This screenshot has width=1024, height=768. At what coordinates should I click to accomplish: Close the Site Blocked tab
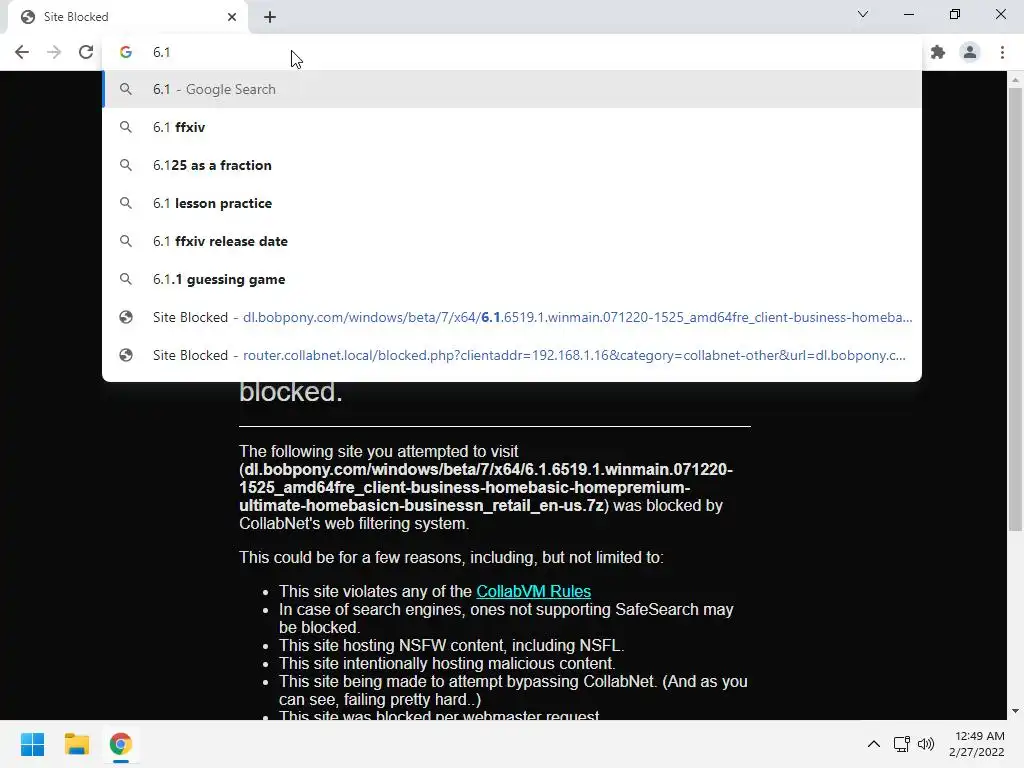click(x=232, y=17)
